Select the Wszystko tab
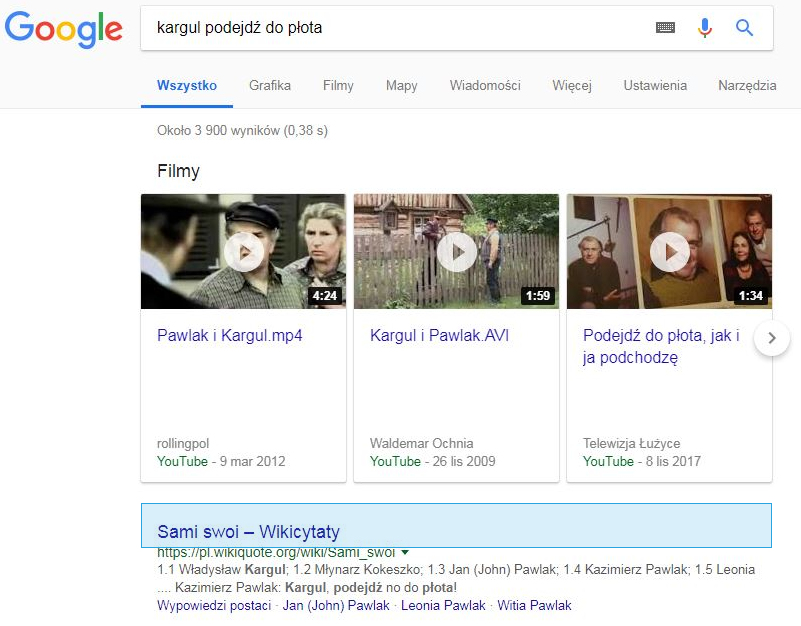Screen dimensions: 801x626 [x=187, y=85]
